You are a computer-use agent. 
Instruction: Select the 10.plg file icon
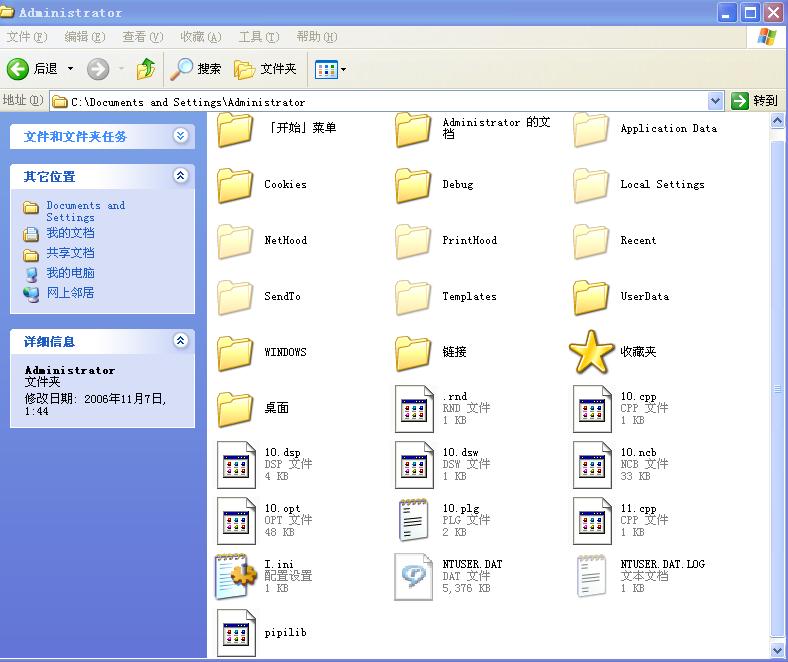pyautogui.click(x=414, y=521)
